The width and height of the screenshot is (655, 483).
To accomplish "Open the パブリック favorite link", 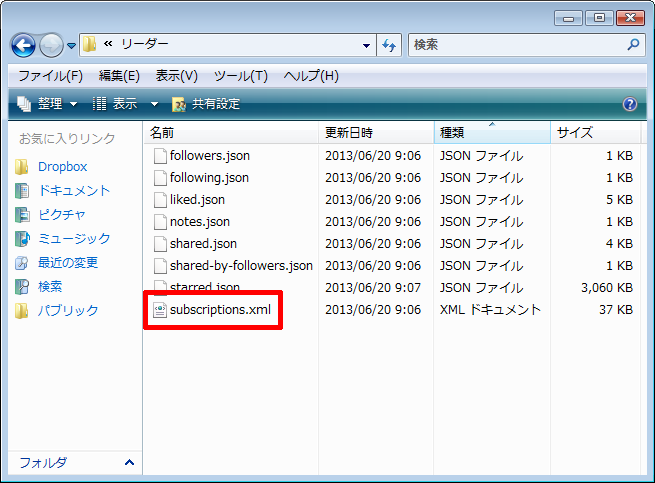I will click(x=68, y=310).
